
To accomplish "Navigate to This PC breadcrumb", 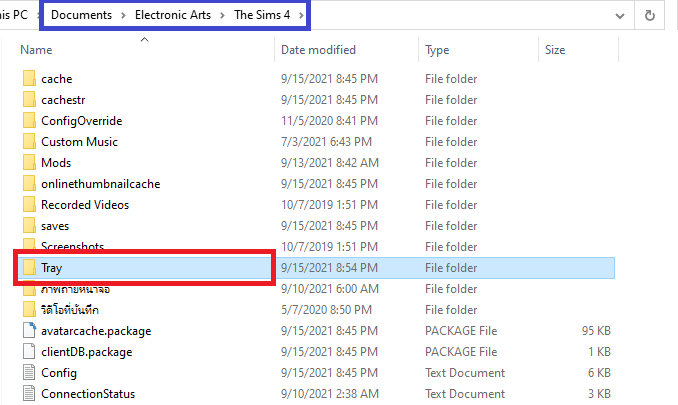I will (14, 15).
